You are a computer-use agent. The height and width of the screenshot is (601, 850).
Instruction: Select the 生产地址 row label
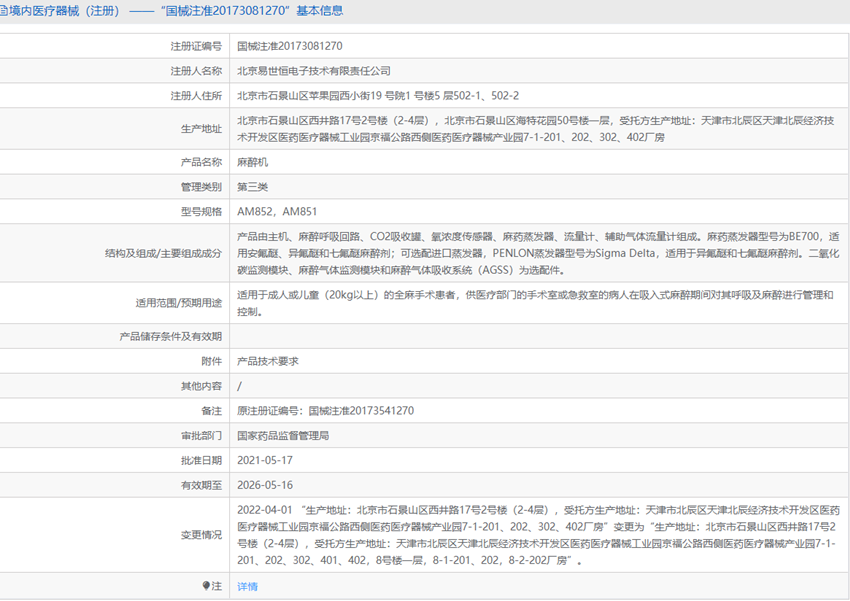[x=201, y=129]
